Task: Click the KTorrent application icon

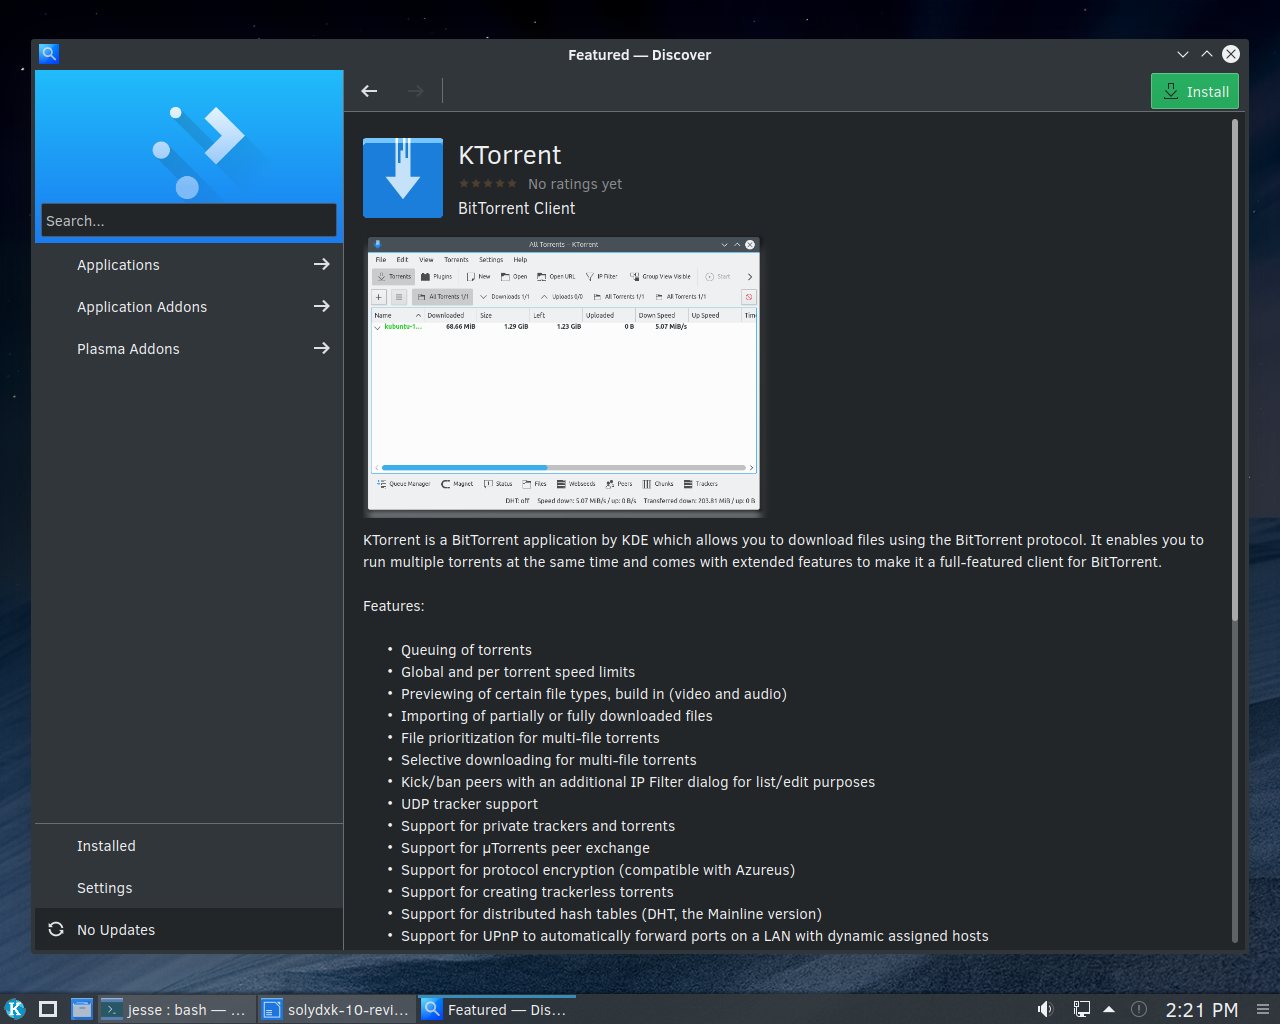Action: (403, 178)
